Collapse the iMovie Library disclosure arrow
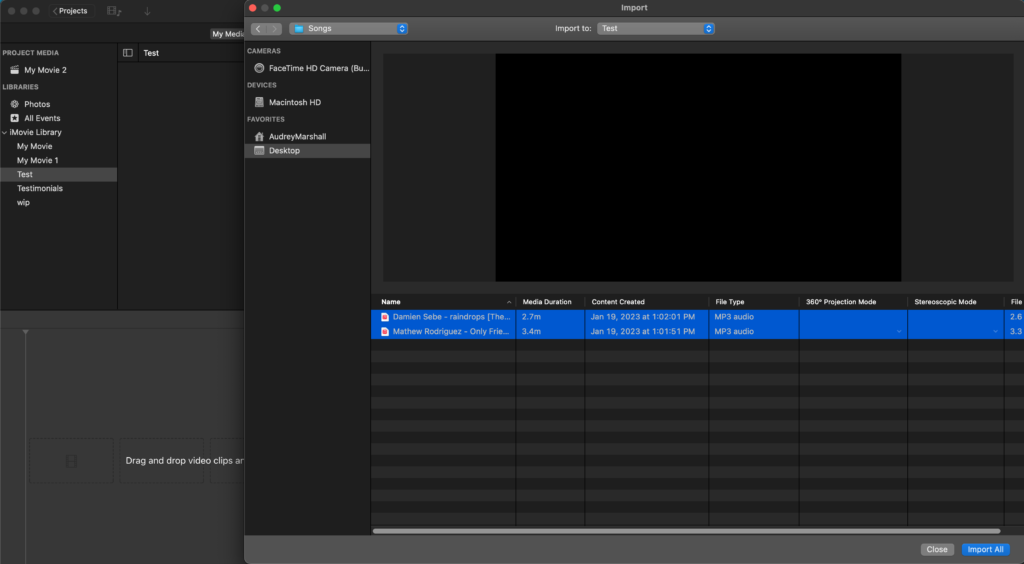 point(5,133)
